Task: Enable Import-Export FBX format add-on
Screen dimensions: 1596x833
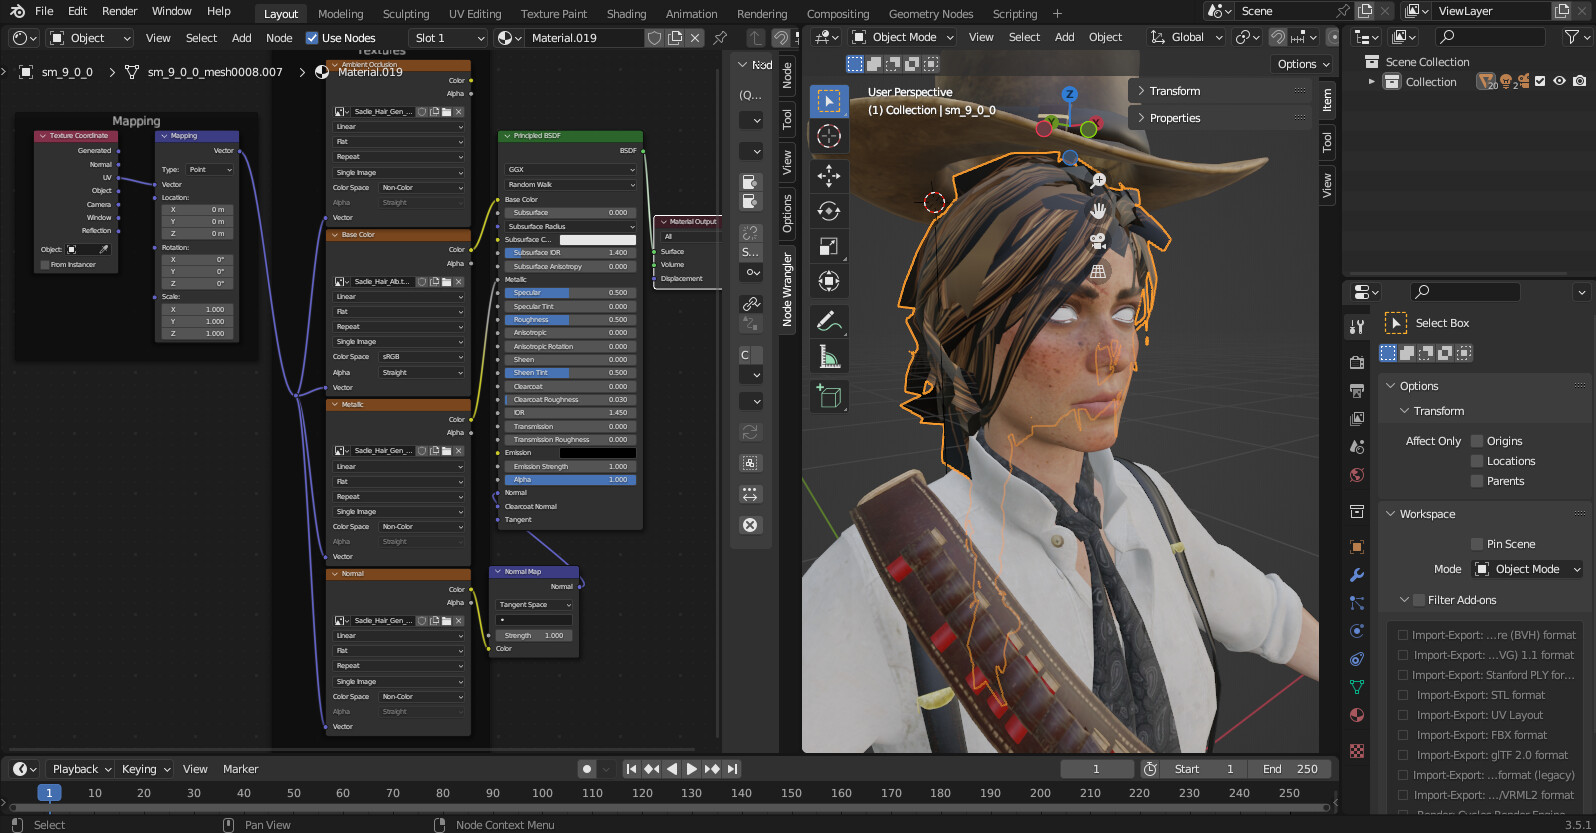Action: pyautogui.click(x=1402, y=735)
